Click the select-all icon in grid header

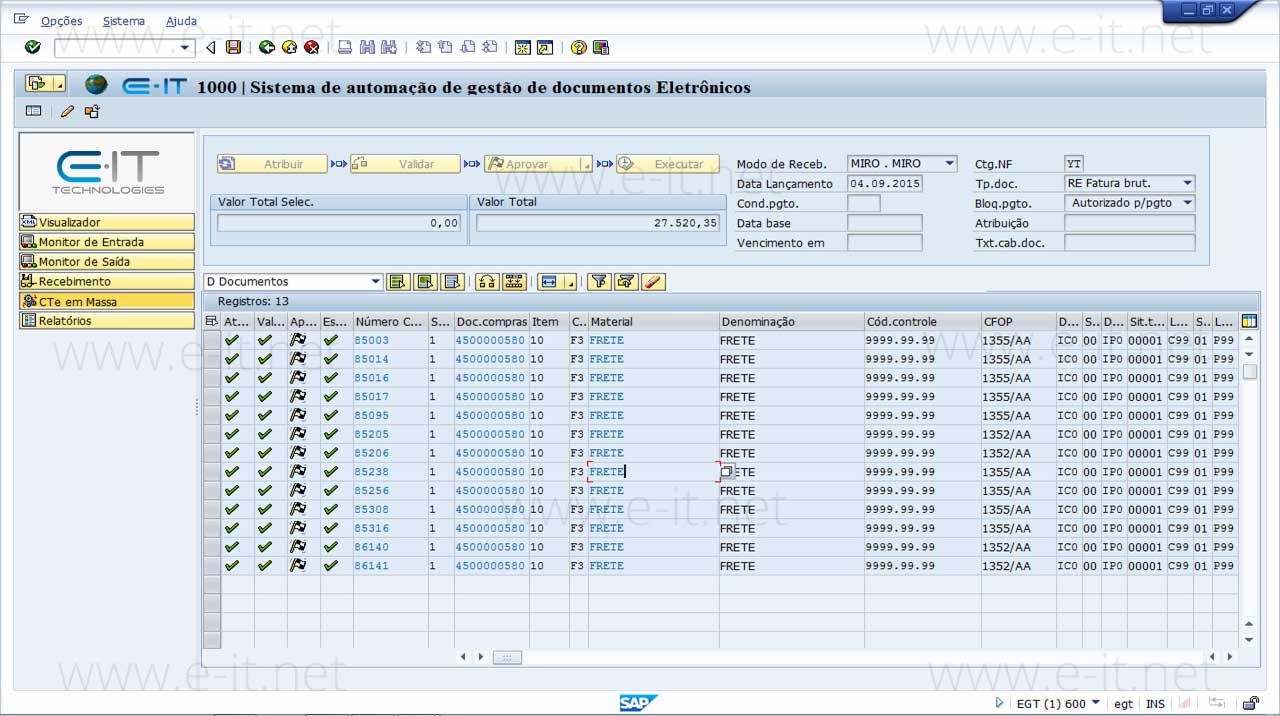click(x=211, y=321)
